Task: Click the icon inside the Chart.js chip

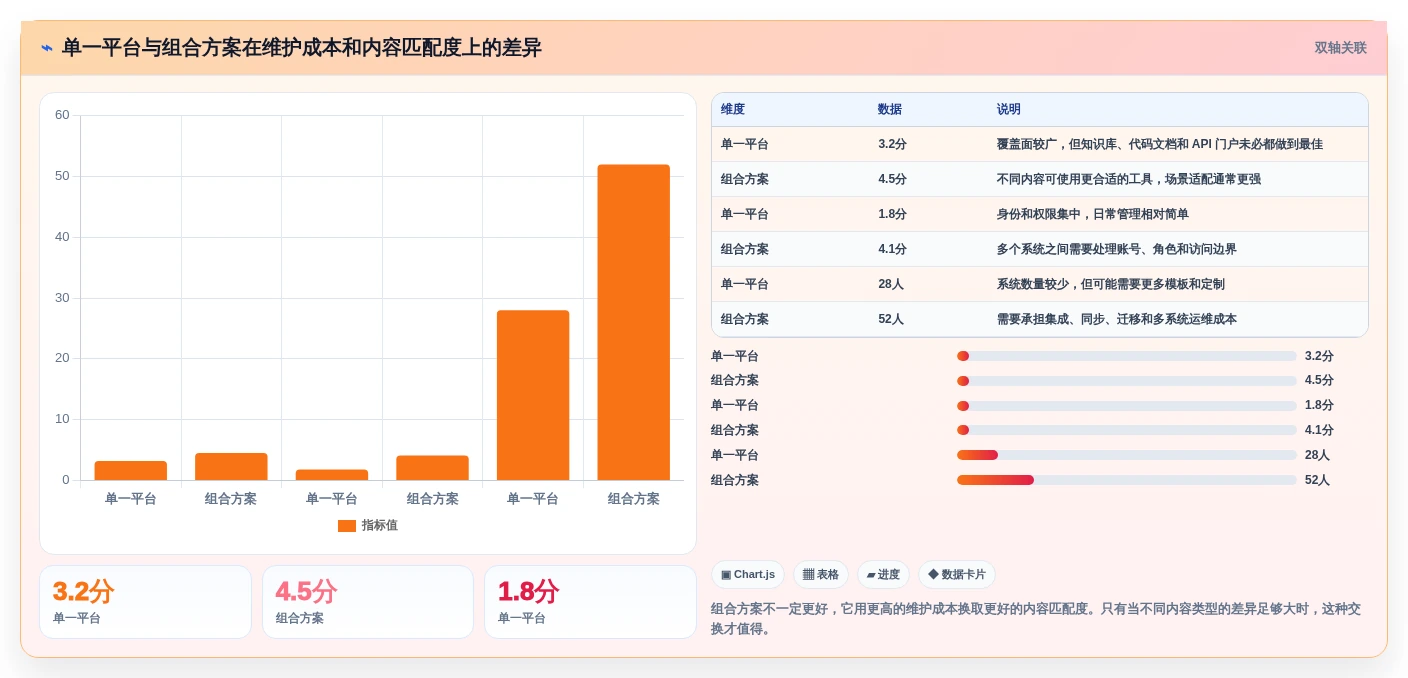Action: click(x=726, y=575)
